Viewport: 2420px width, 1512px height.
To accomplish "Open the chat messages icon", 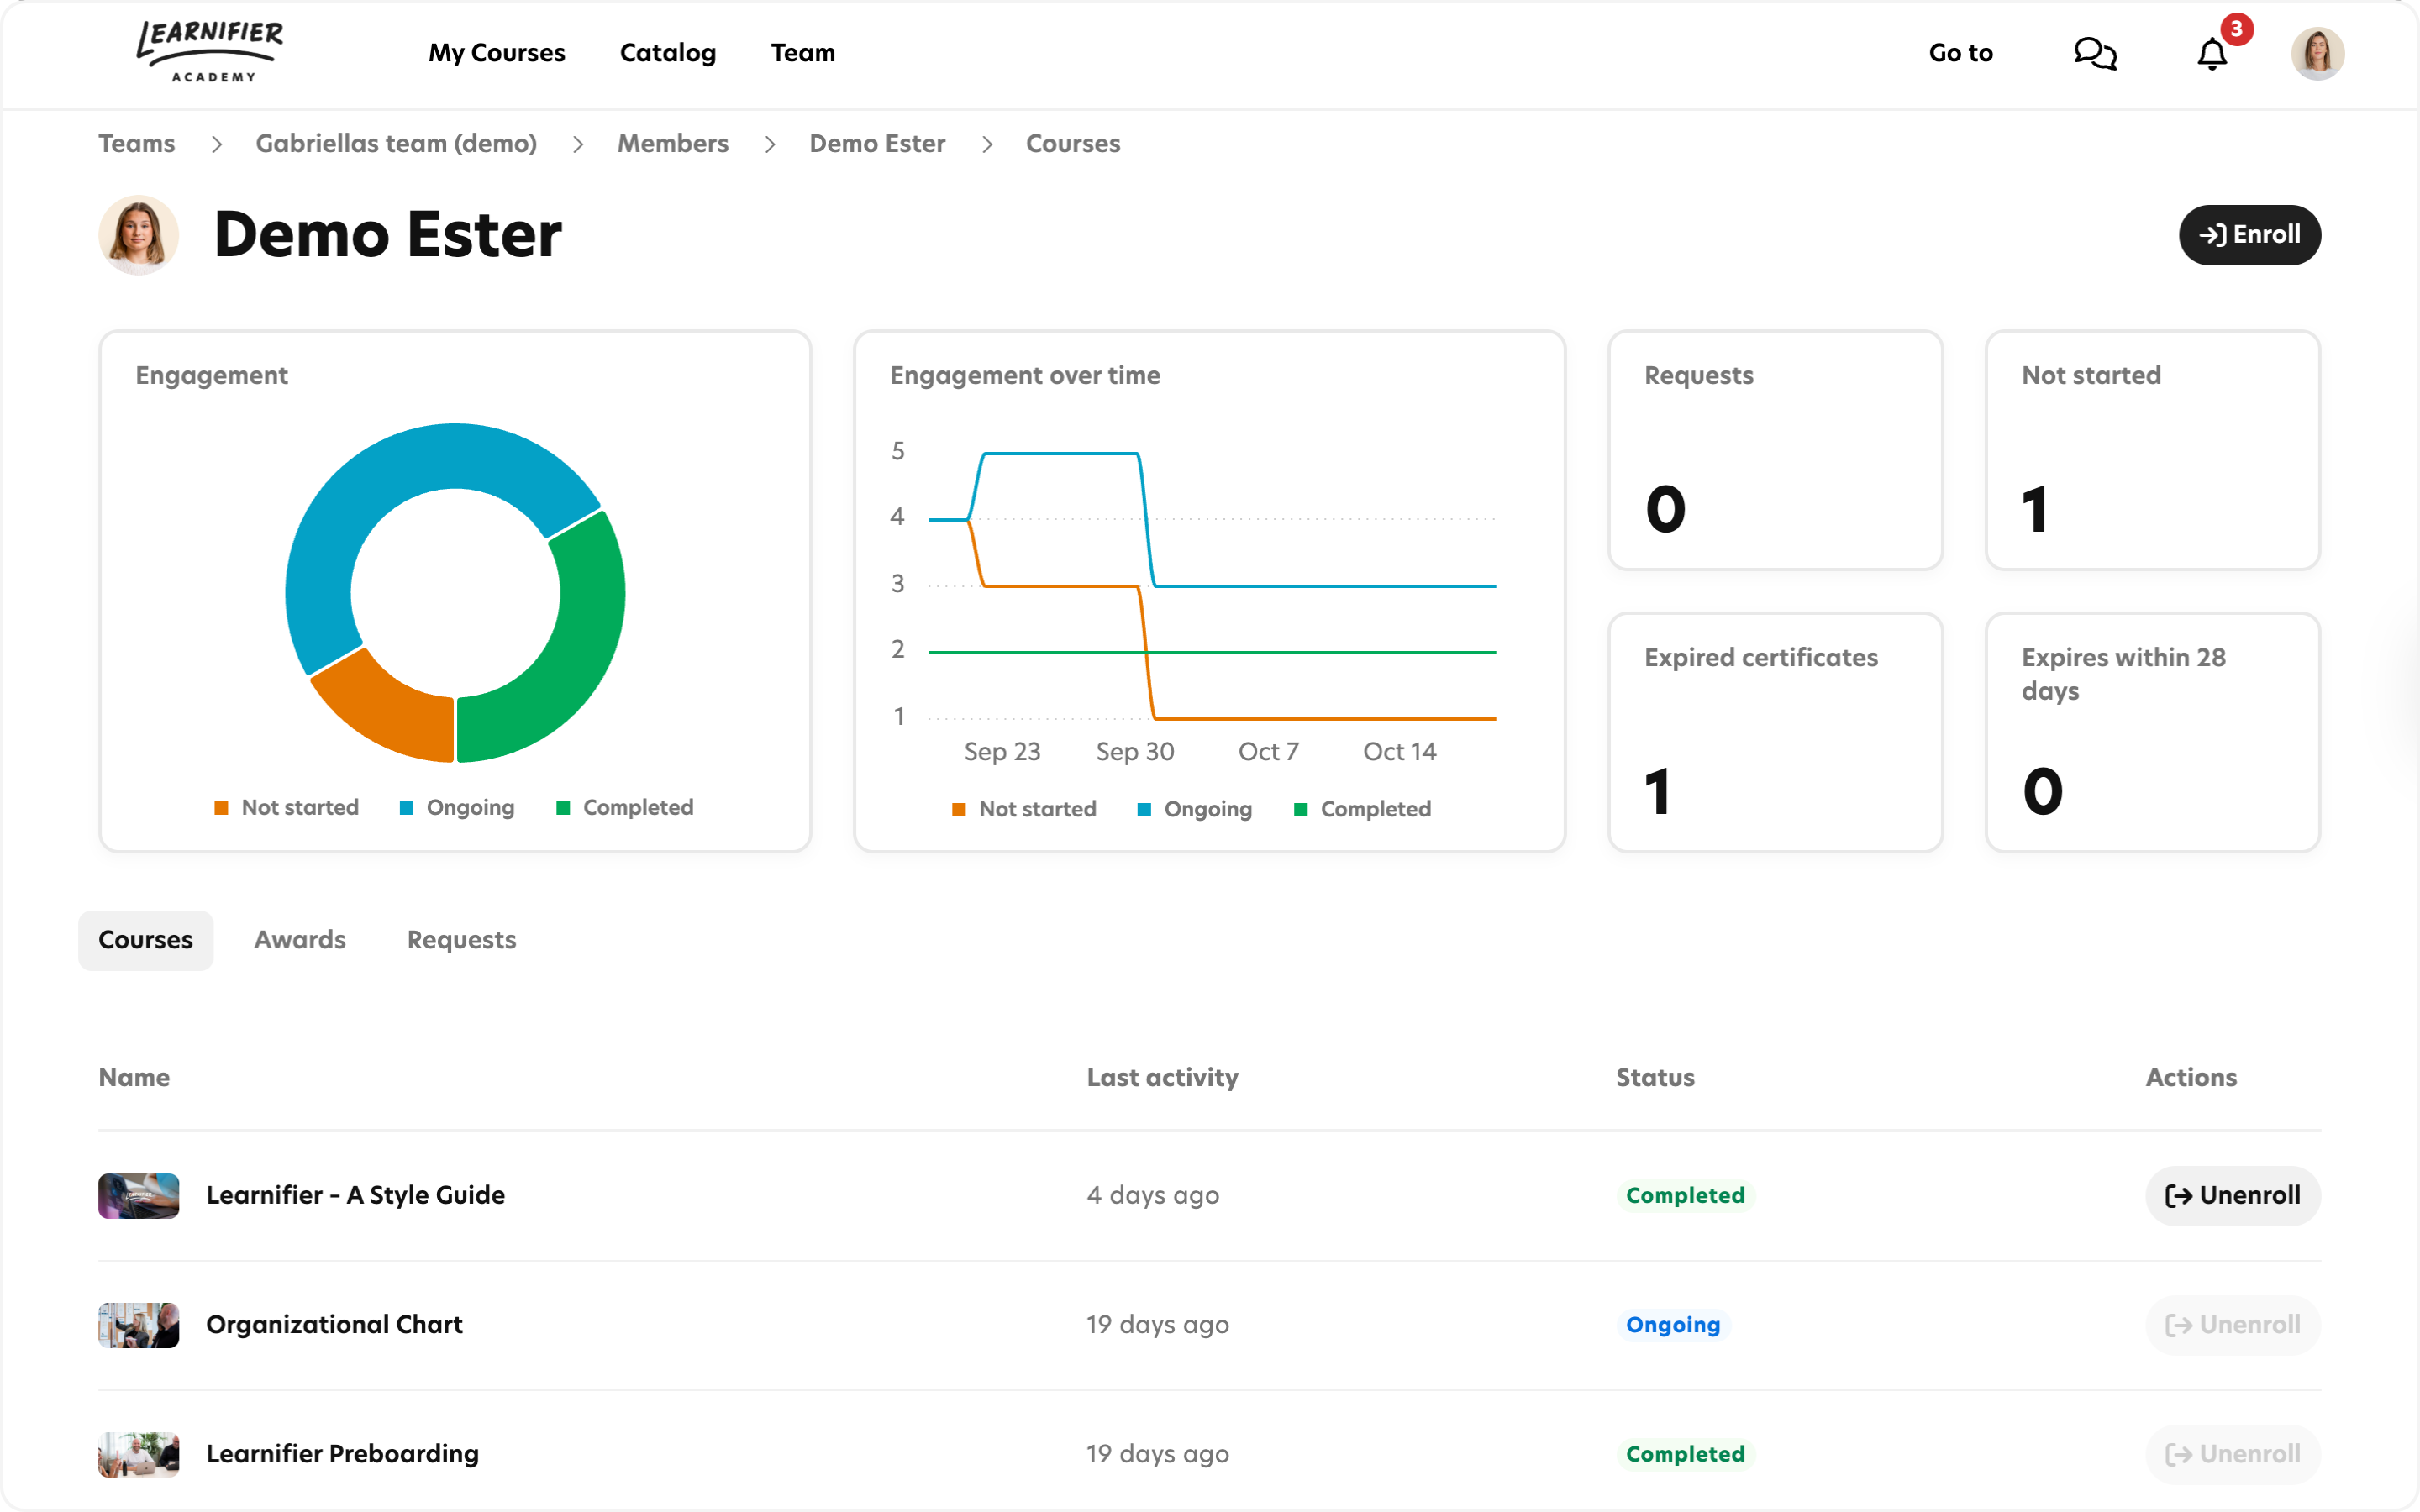I will click(2095, 53).
